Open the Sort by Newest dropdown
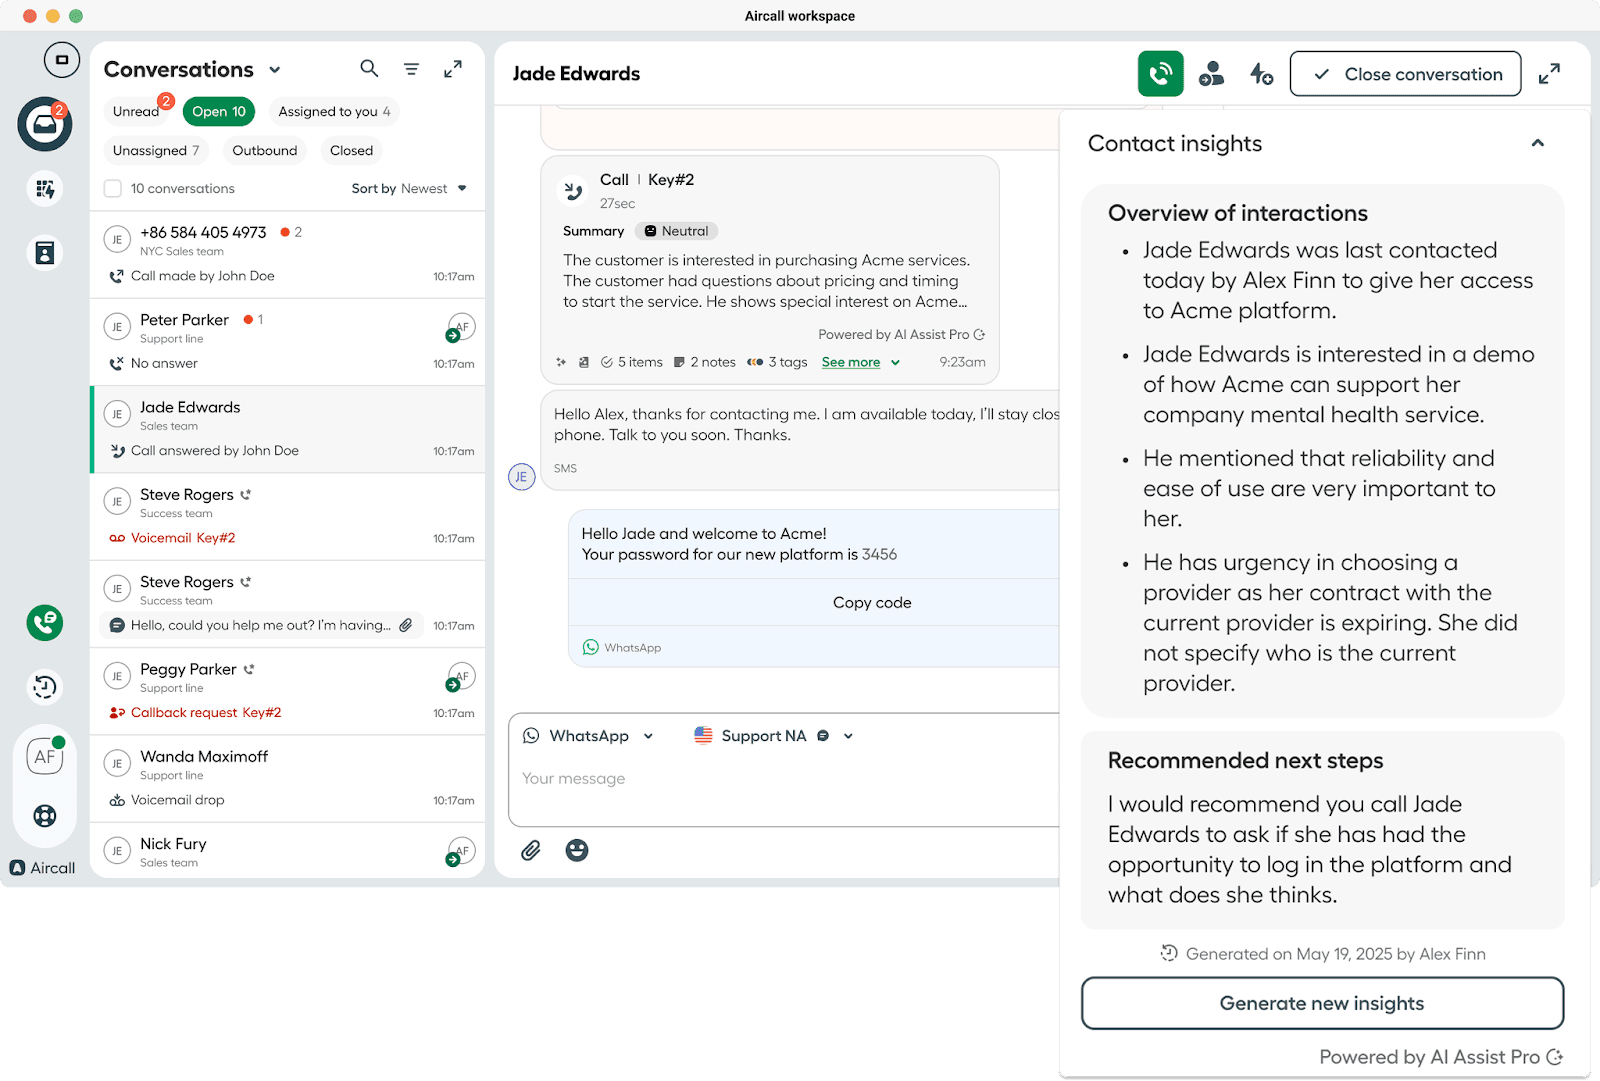Image resolution: width=1600 pixels, height=1081 pixels. [x=409, y=189]
